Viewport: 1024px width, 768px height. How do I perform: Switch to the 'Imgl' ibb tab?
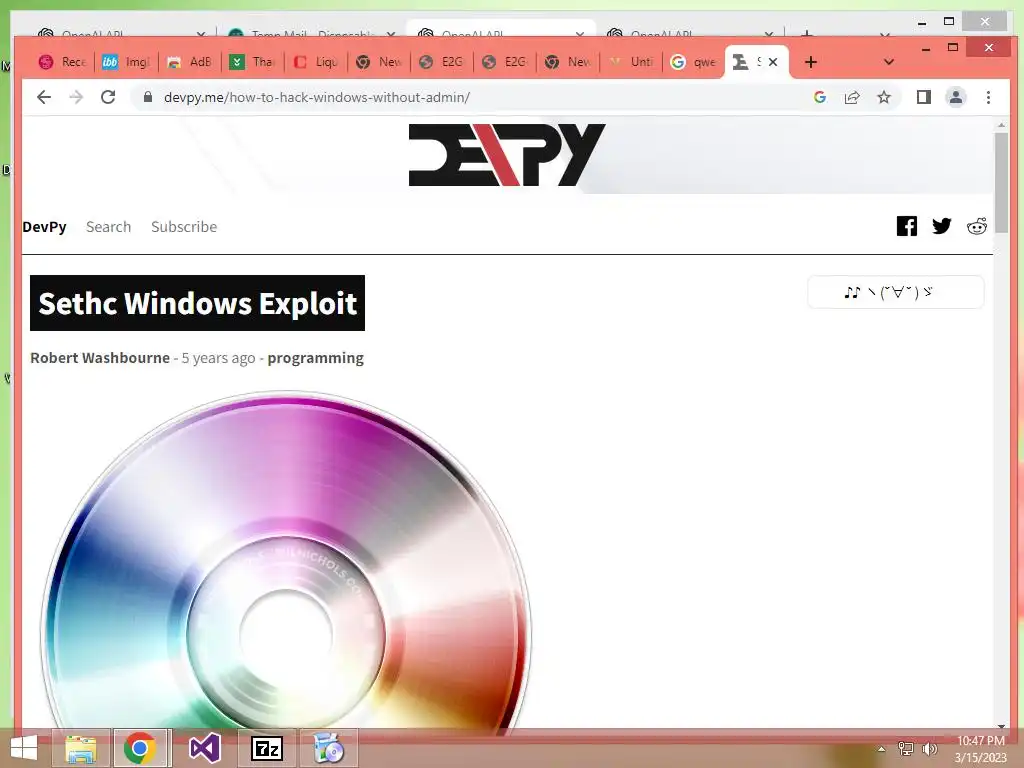[126, 62]
